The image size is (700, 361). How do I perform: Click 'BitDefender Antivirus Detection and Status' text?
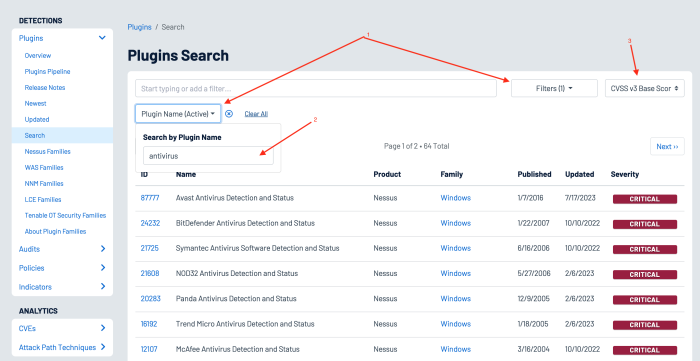click(245, 223)
